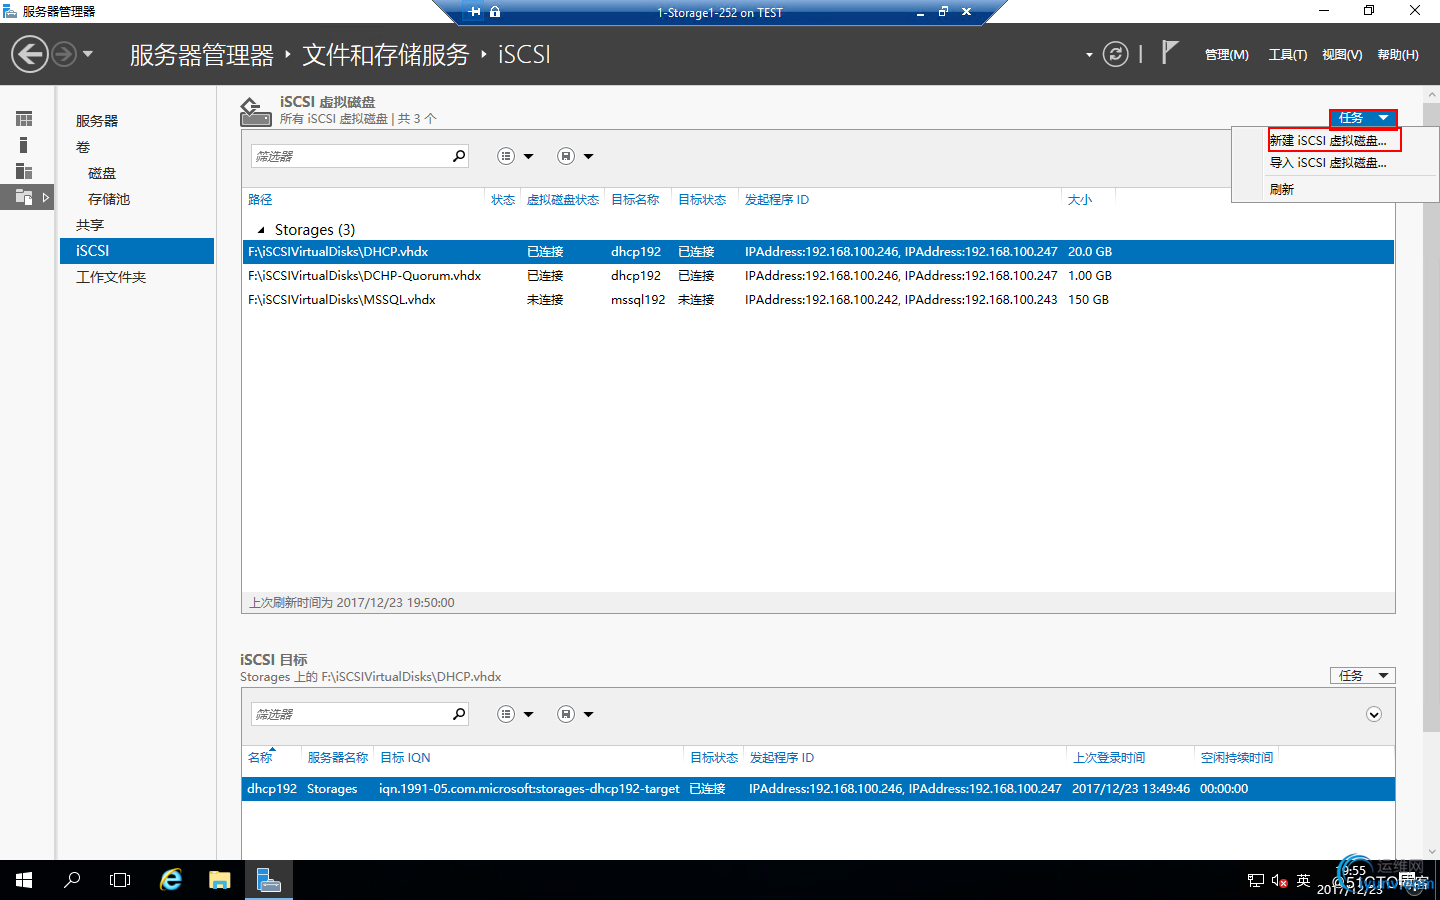Click the search magnifier in virtual disks filter
This screenshot has width=1440, height=900.
point(459,156)
